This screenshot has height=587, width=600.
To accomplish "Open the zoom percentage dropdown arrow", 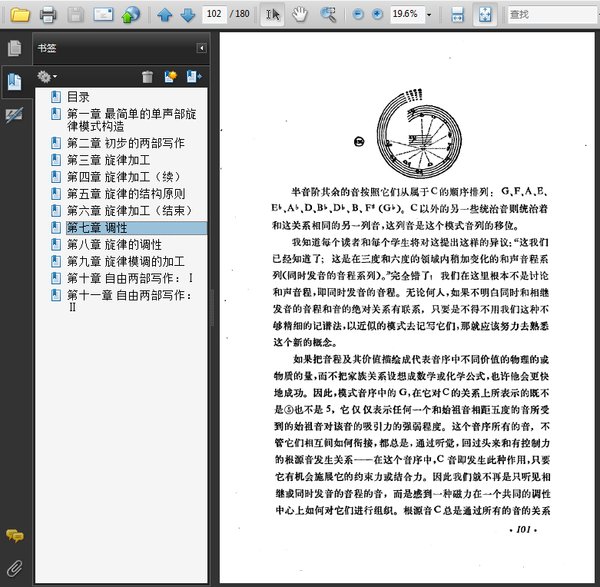I will pyautogui.click(x=428, y=15).
